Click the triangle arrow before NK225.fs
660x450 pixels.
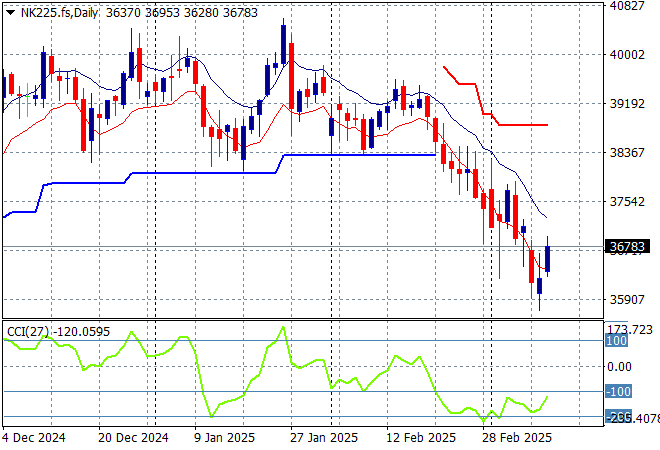tap(10, 11)
